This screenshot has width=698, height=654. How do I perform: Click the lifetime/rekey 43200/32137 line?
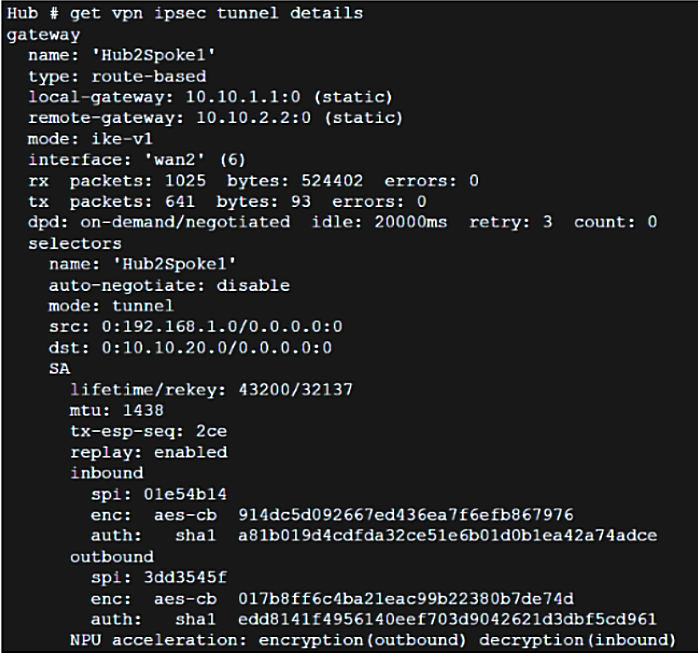(x=198, y=390)
